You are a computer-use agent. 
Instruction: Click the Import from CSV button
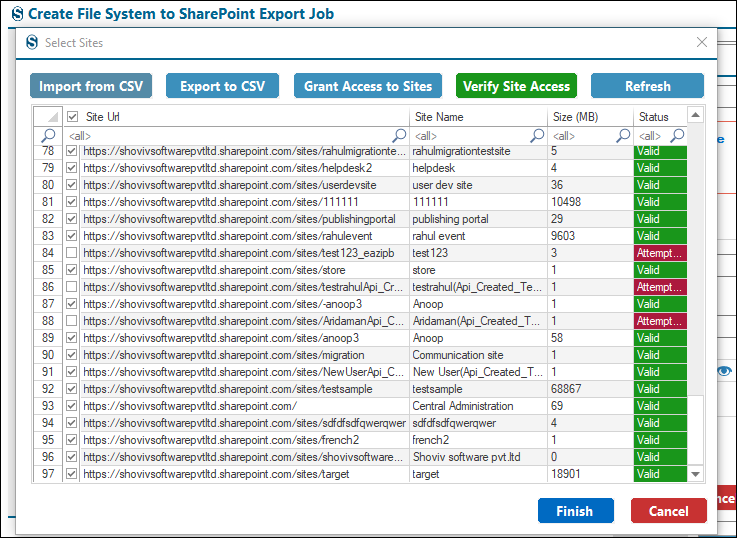pos(91,86)
